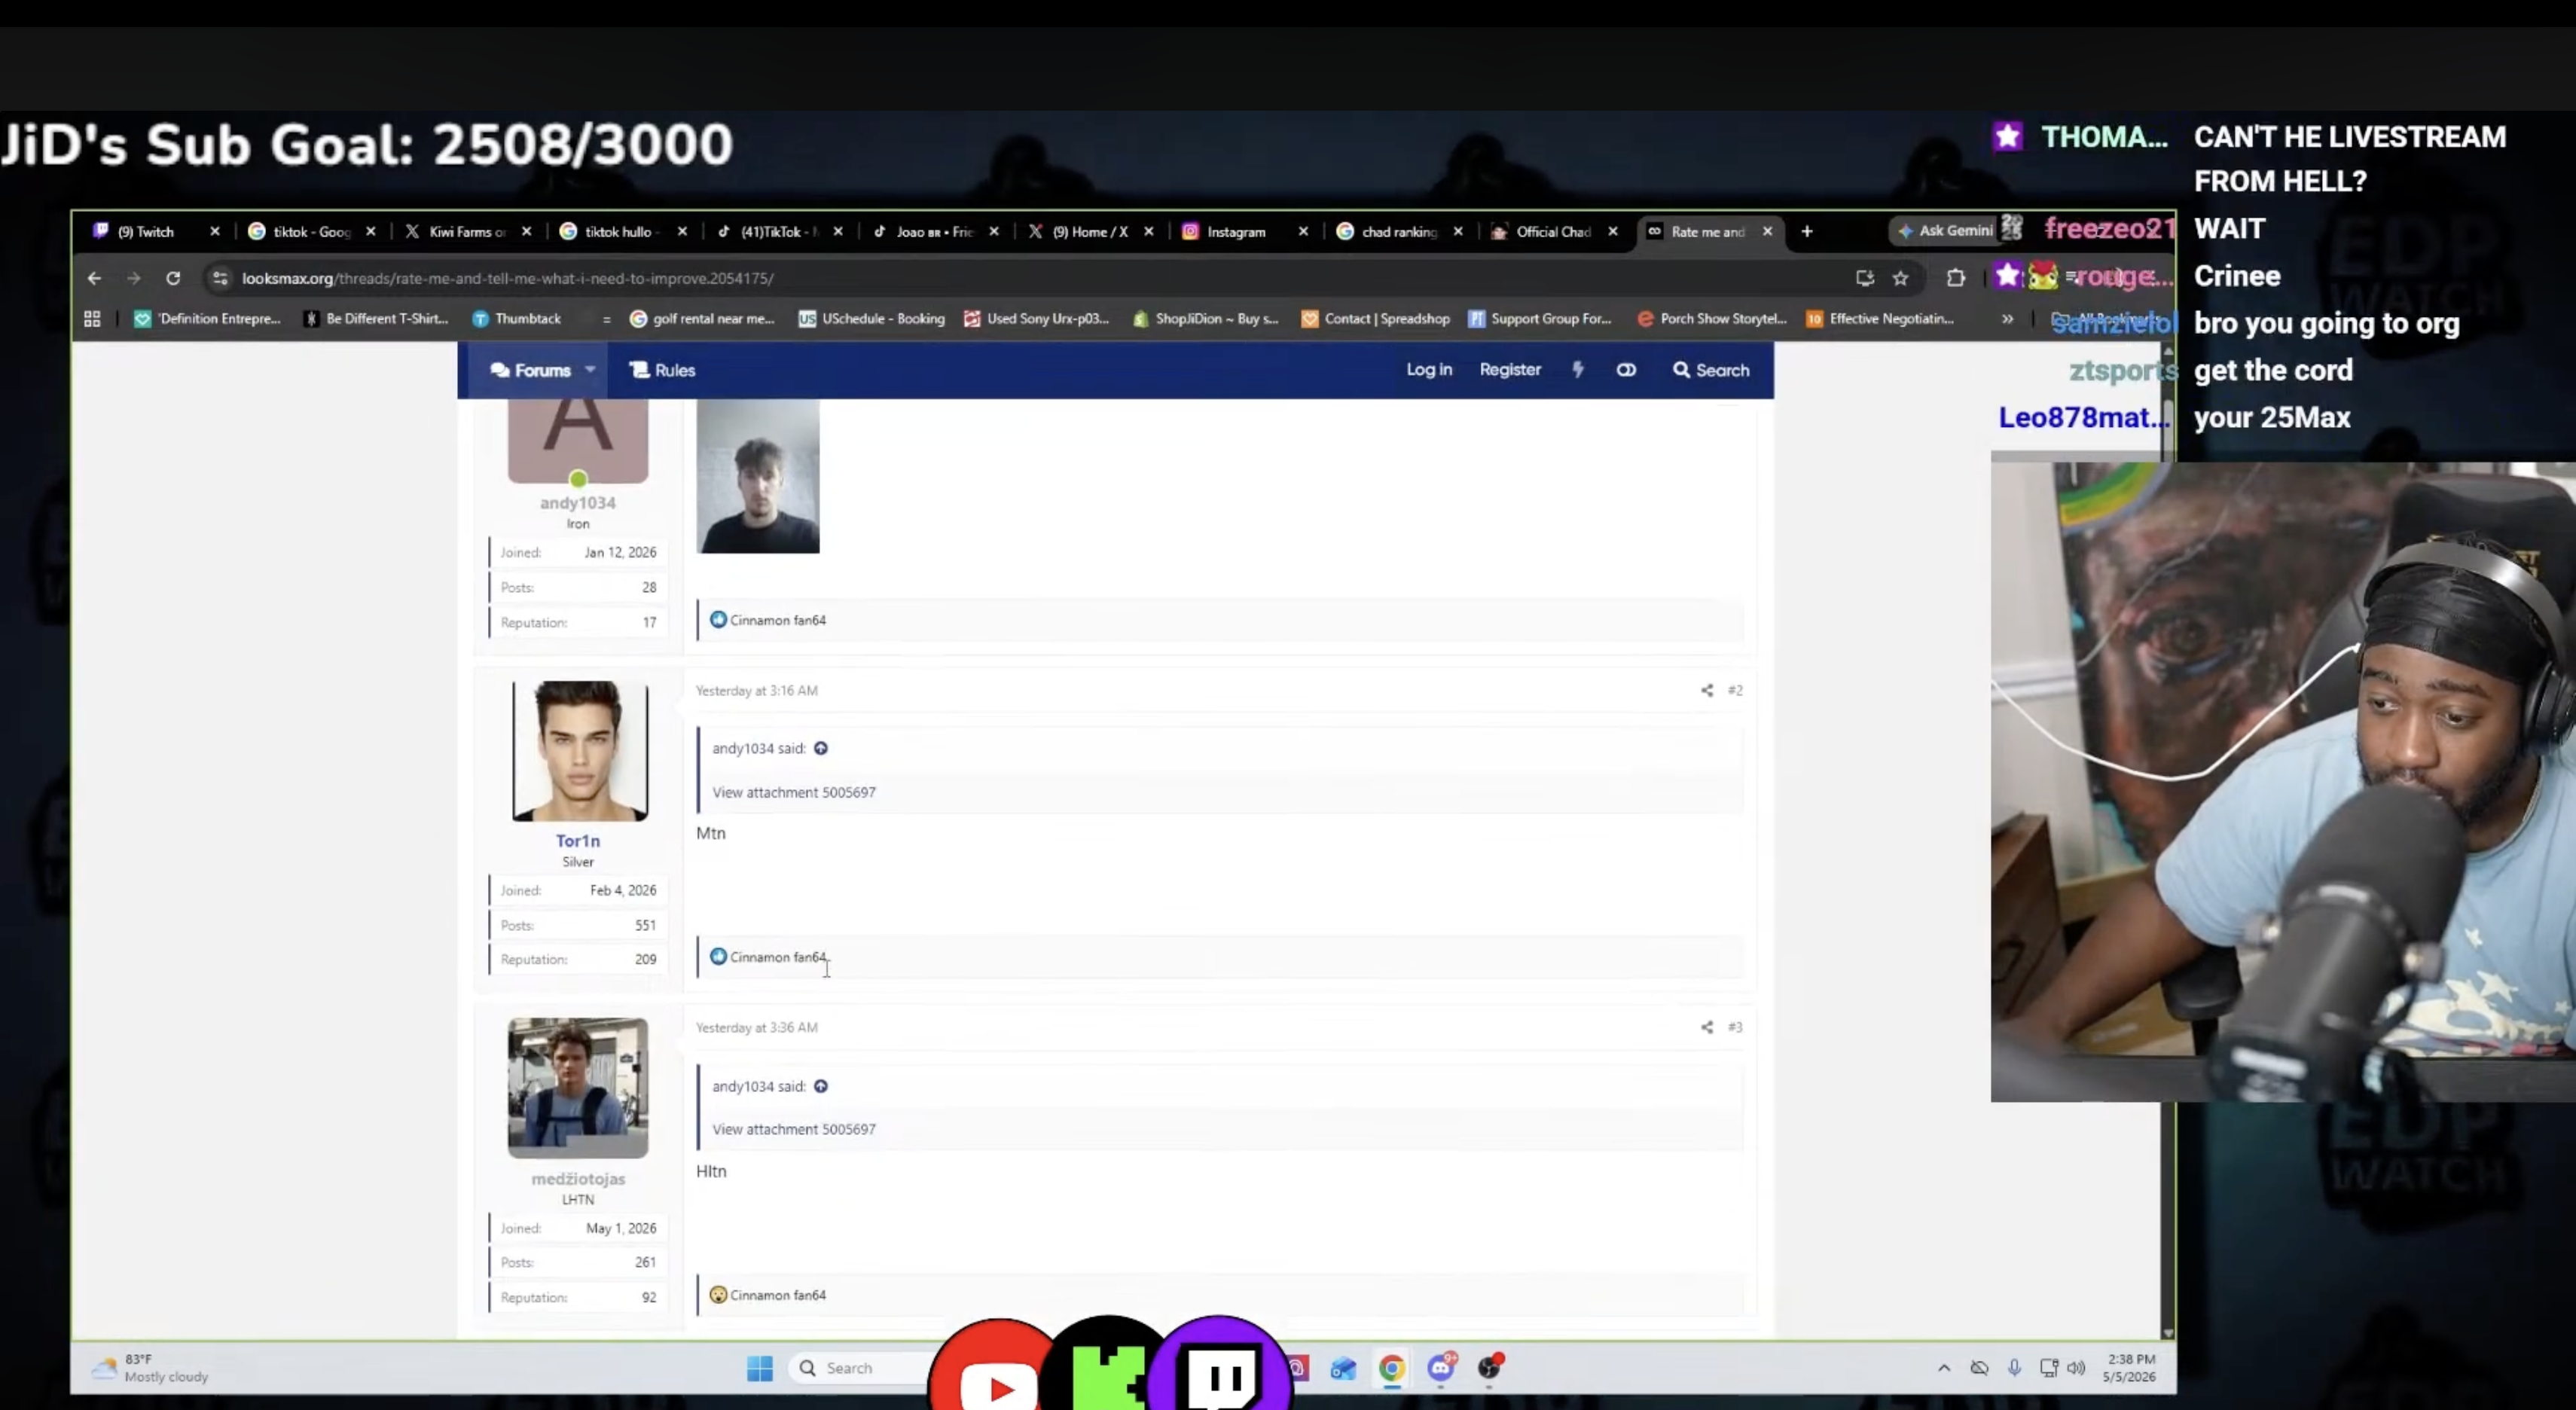The image size is (2576, 1410).
Task: Open the forum Rules page
Action: pyautogui.click(x=662, y=370)
